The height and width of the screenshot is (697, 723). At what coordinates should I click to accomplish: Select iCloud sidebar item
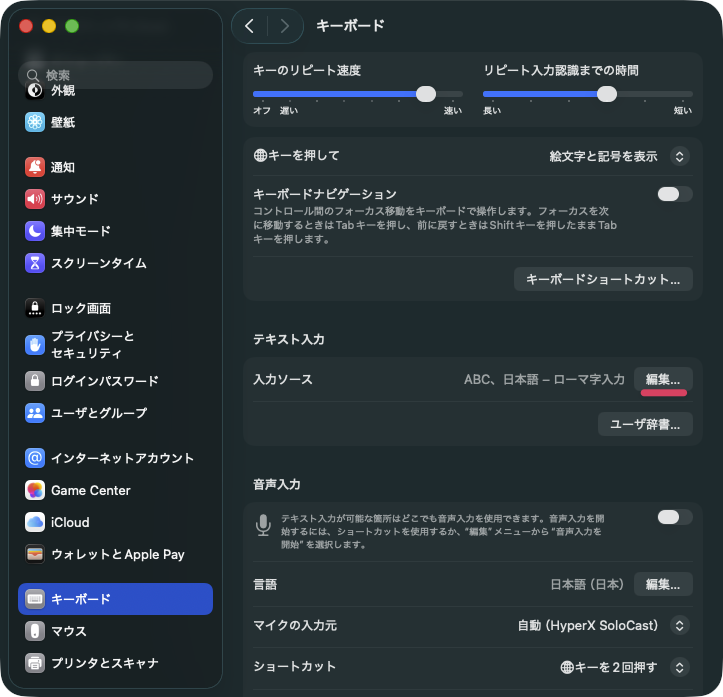tap(115, 522)
